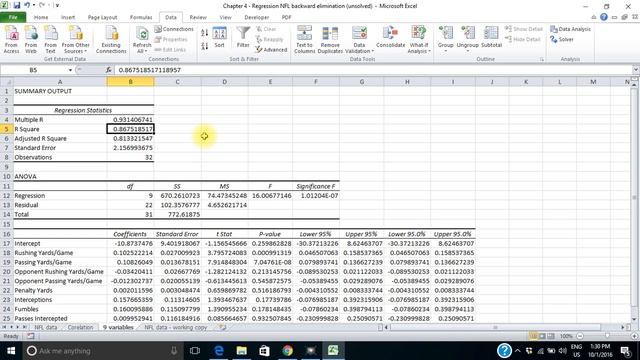Import data From Text
Image resolution: width=640 pixels, height=360 pixels.
coord(50,39)
